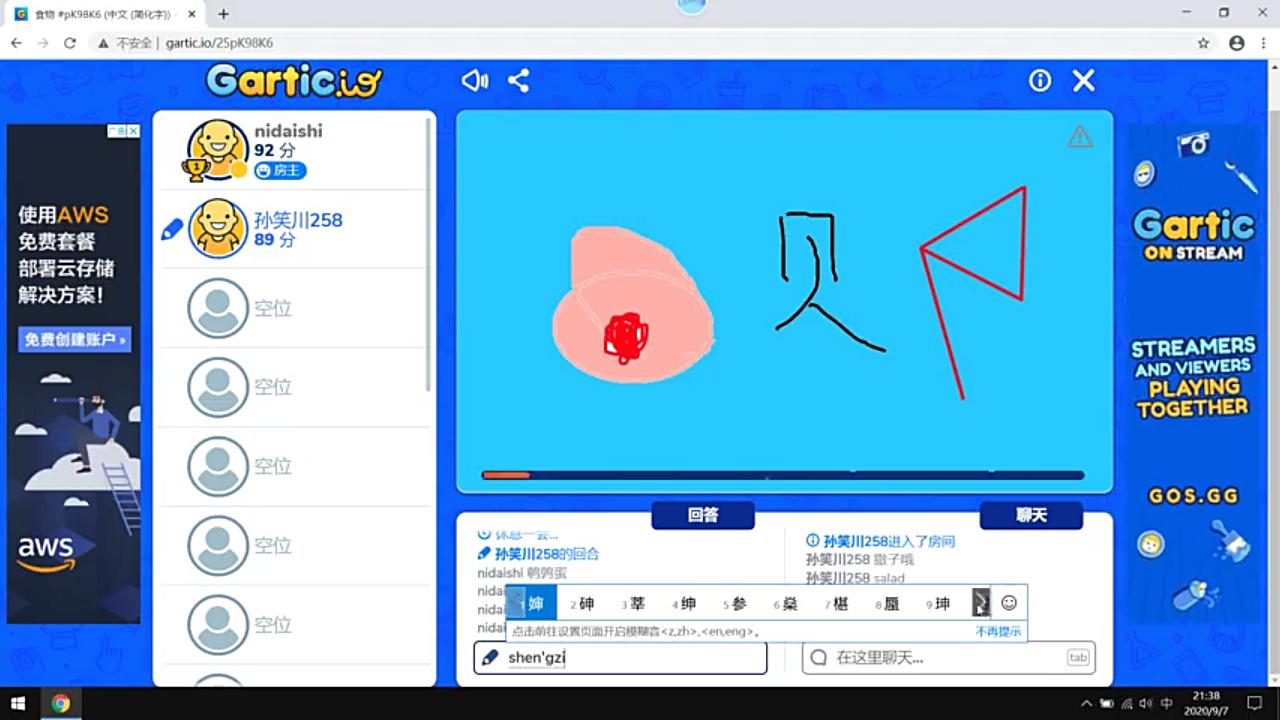Toggle 中 input method indicator in tray
Viewport: 1280px width, 720px height.
(x=1167, y=704)
